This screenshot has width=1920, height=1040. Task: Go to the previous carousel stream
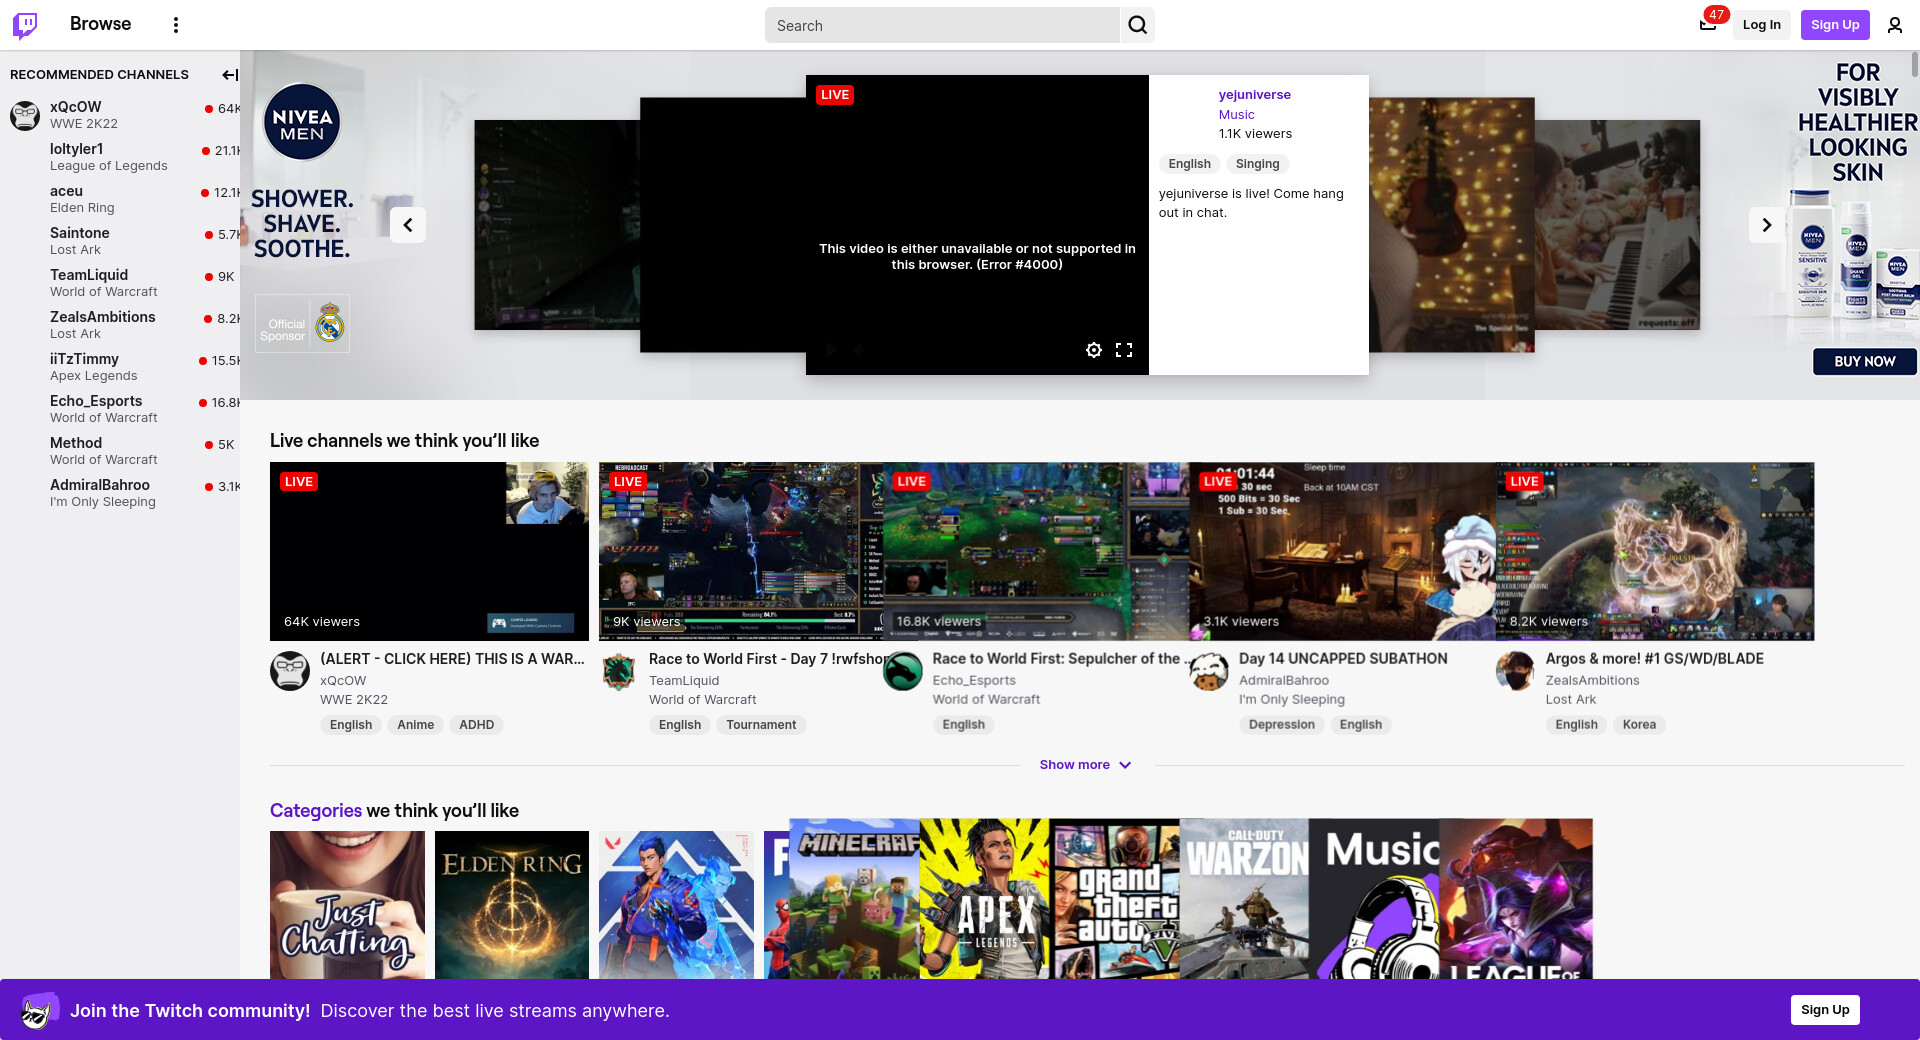[x=408, y=225]
